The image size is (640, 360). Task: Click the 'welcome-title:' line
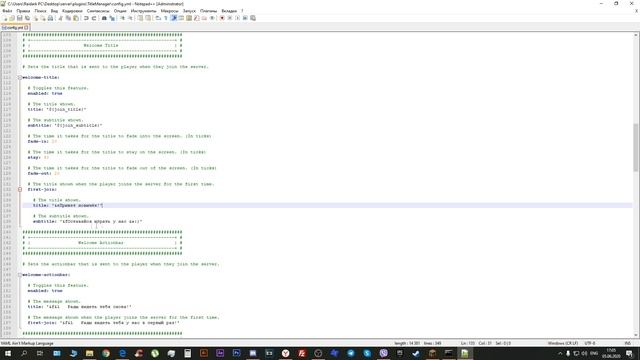(41, 78)
